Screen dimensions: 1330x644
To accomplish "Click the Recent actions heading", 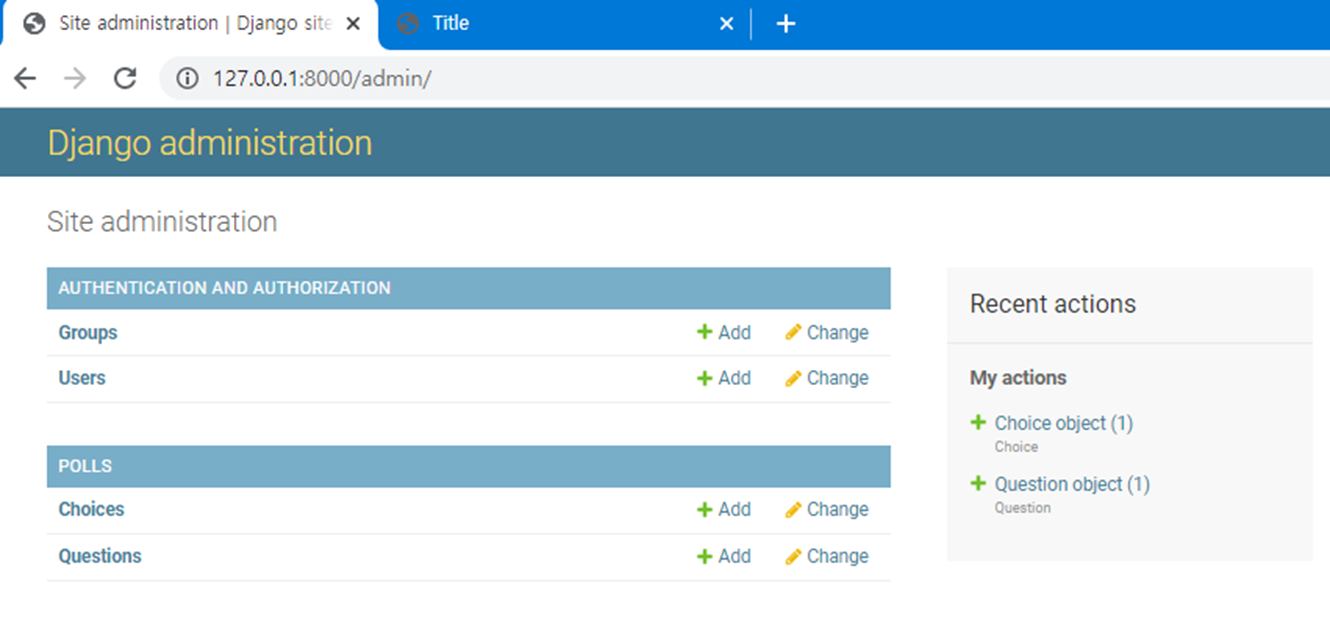I will click(1053, 304).
